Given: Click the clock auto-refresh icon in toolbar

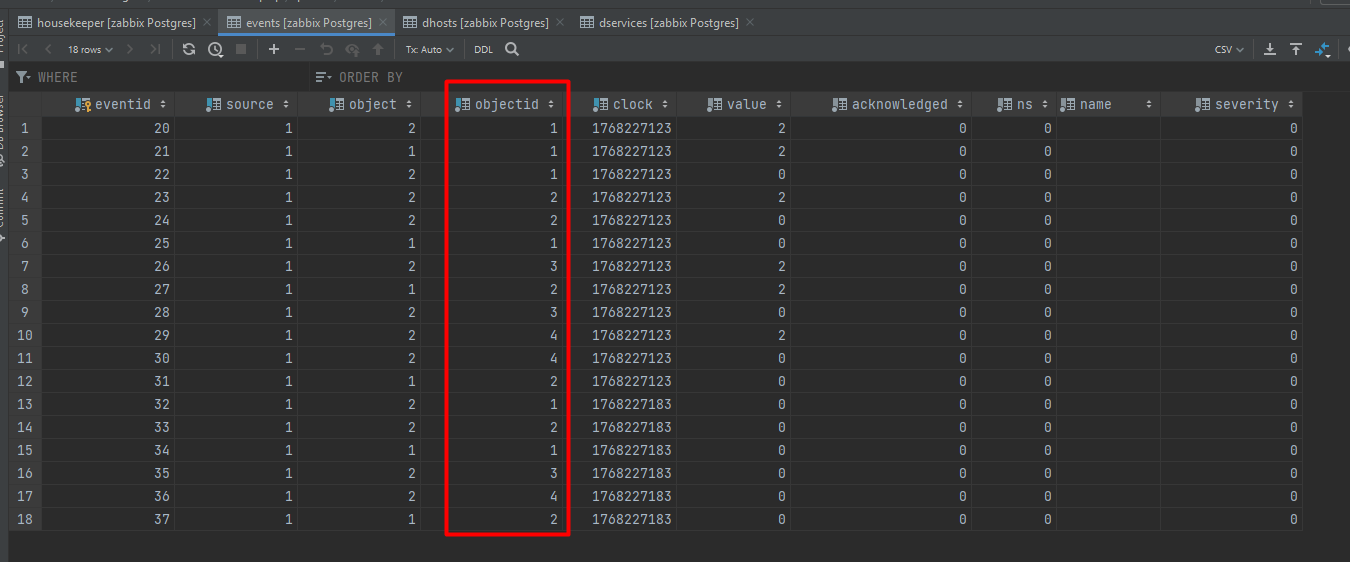Looking at the screenshot, I should click(215, 49).
